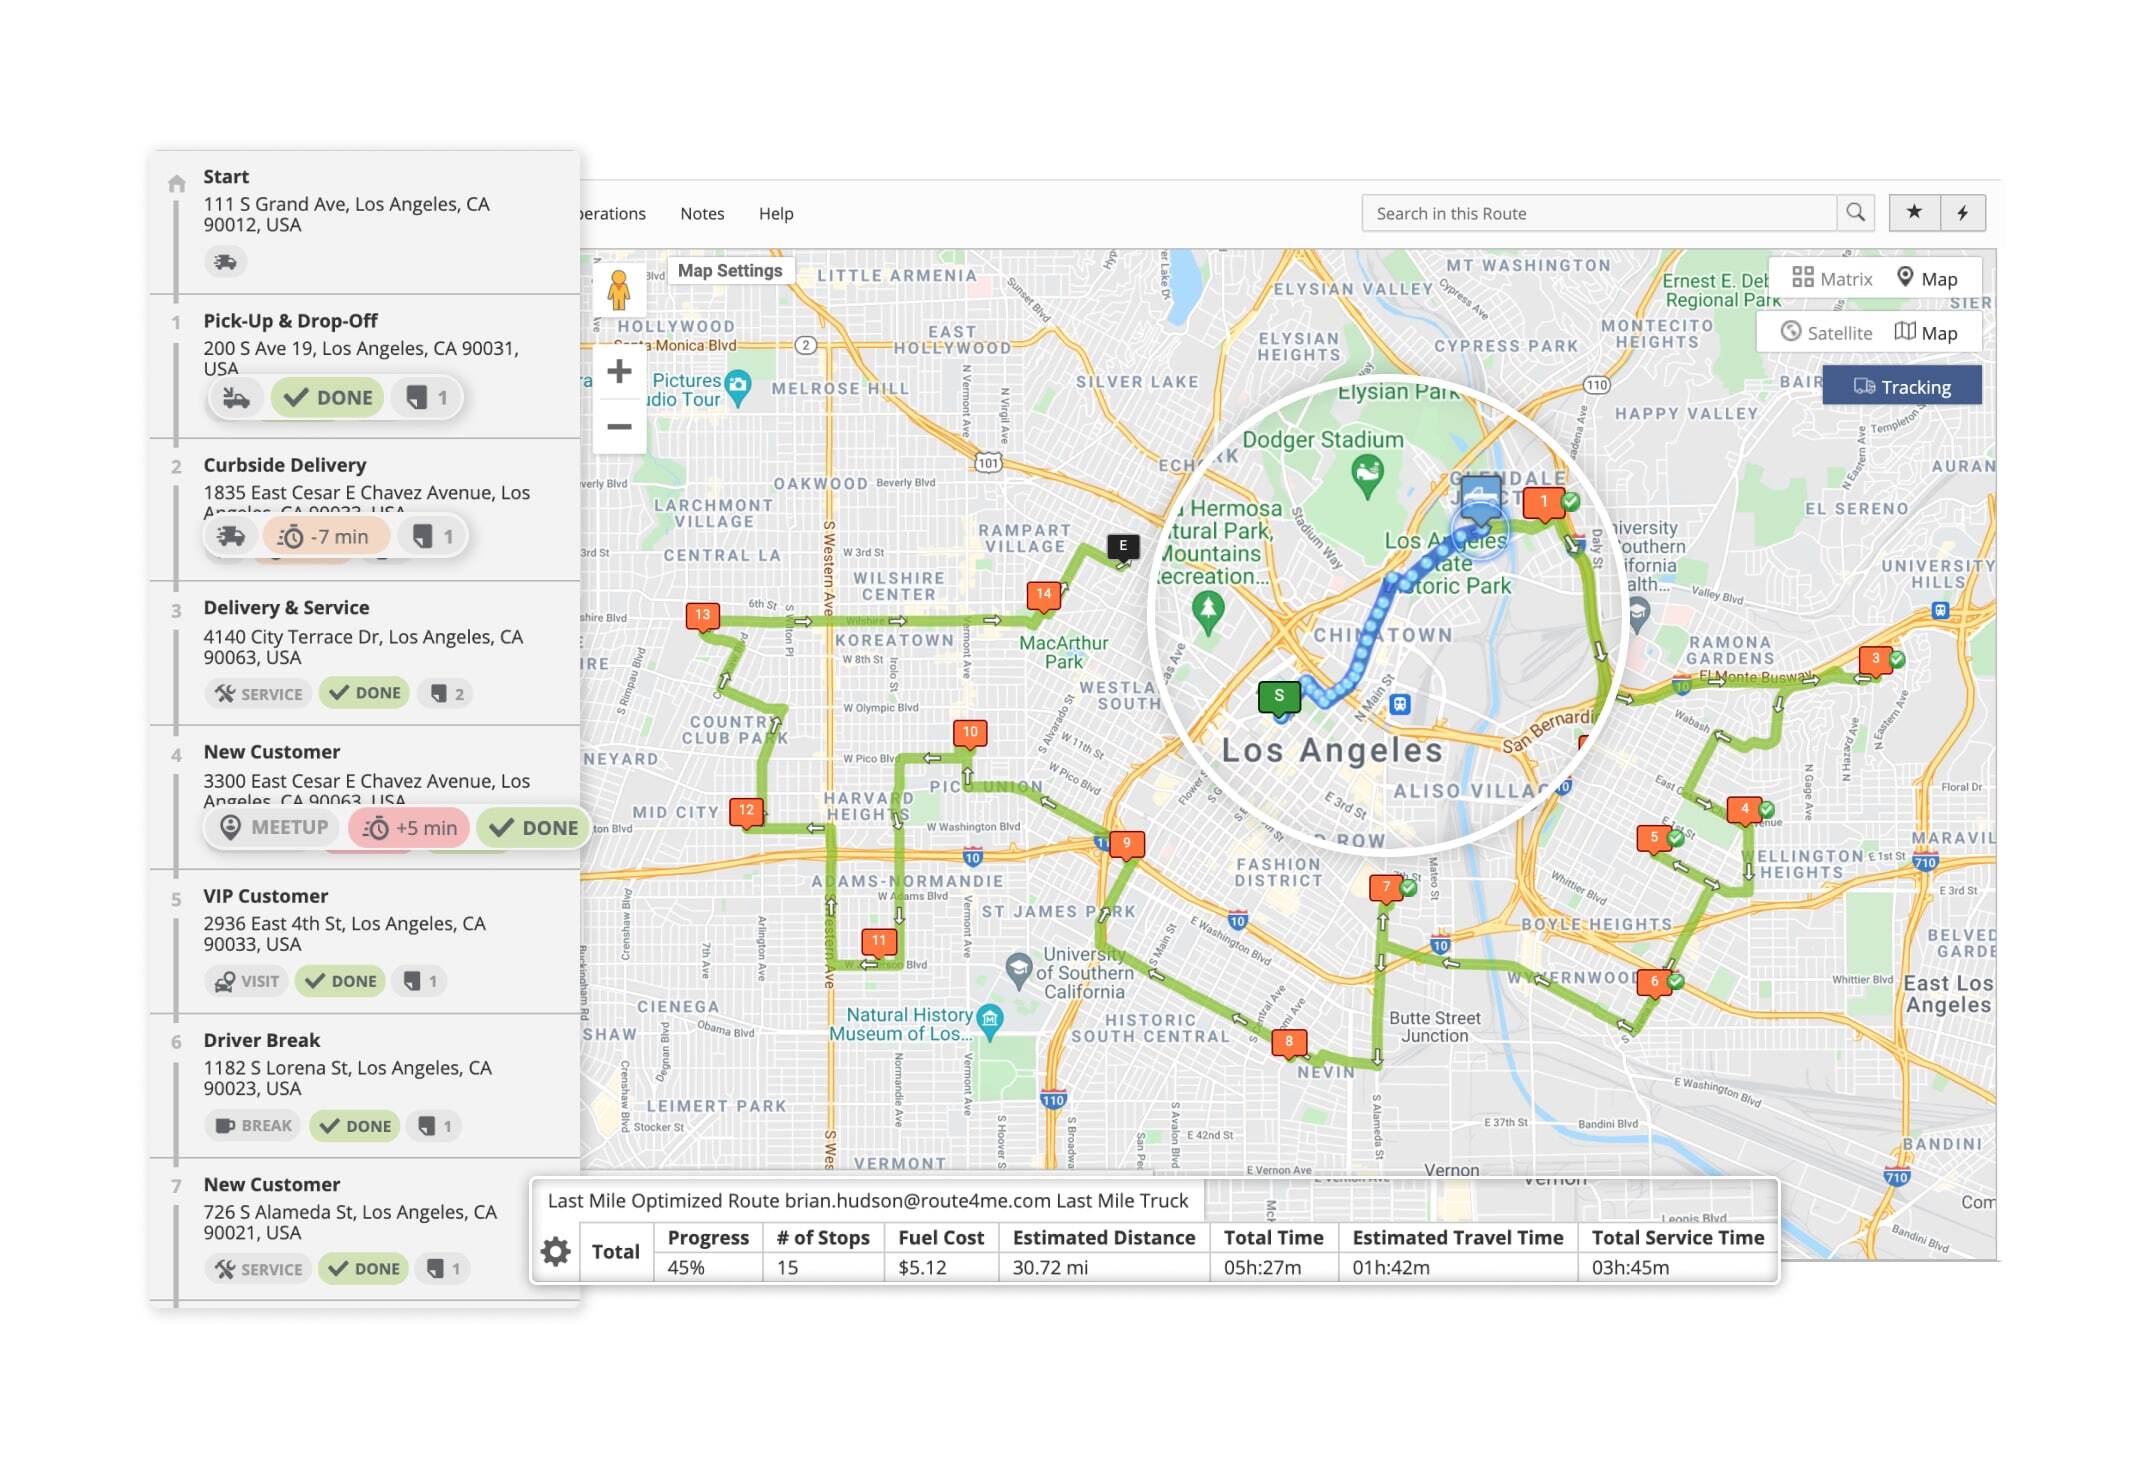This screenshot has width=2156, height=1458.
Task: Expand the Map Settings panel
Action: coord(729,272)
